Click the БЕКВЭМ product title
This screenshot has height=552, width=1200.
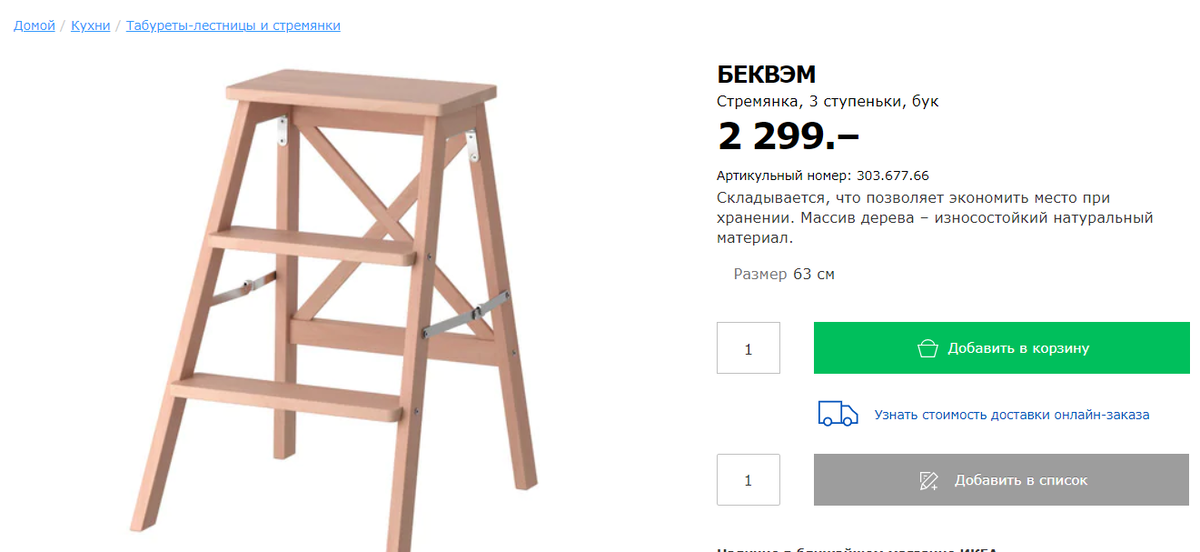coord(767,74)
